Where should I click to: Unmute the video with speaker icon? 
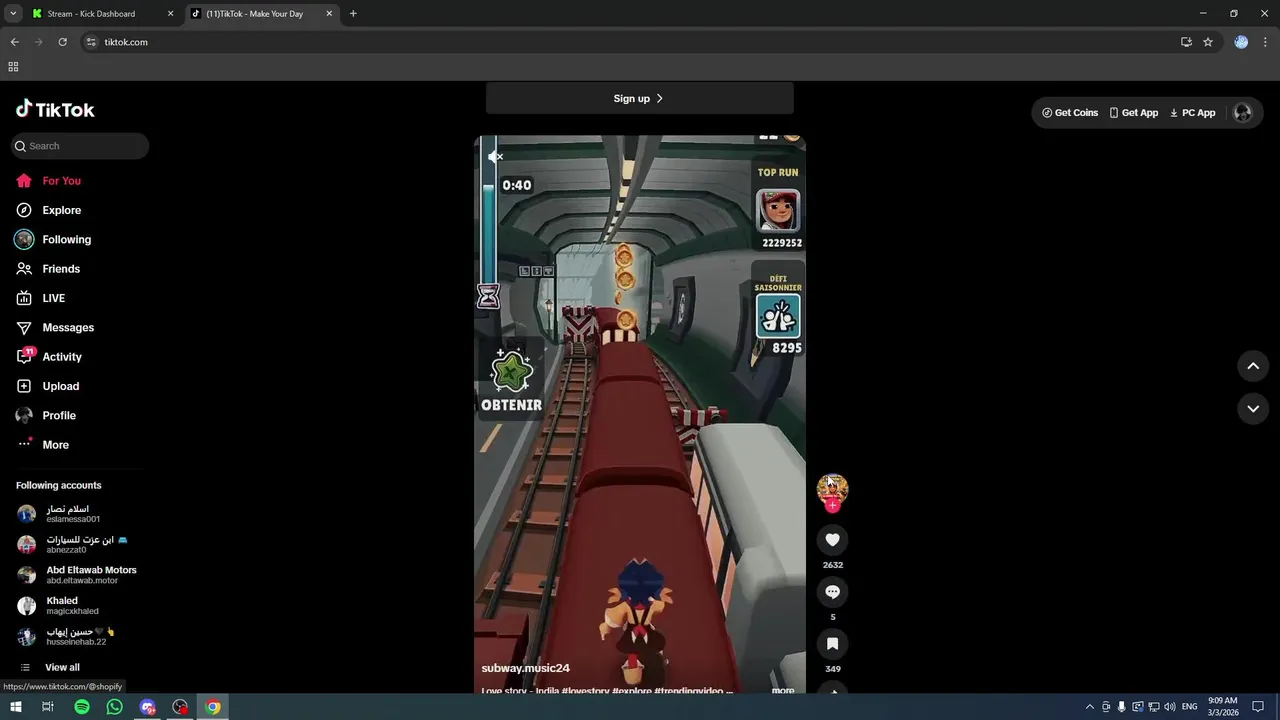click(495, 157)
